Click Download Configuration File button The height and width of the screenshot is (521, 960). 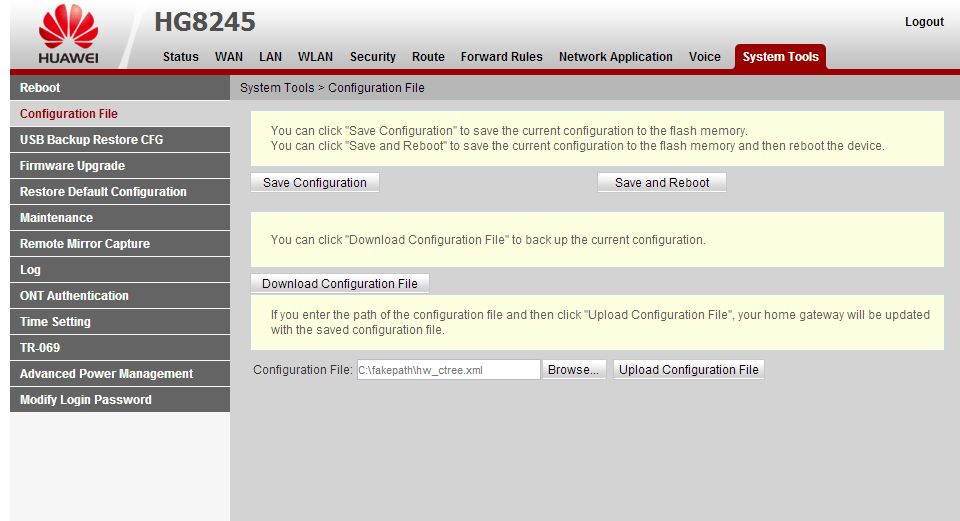click(340, 283)
